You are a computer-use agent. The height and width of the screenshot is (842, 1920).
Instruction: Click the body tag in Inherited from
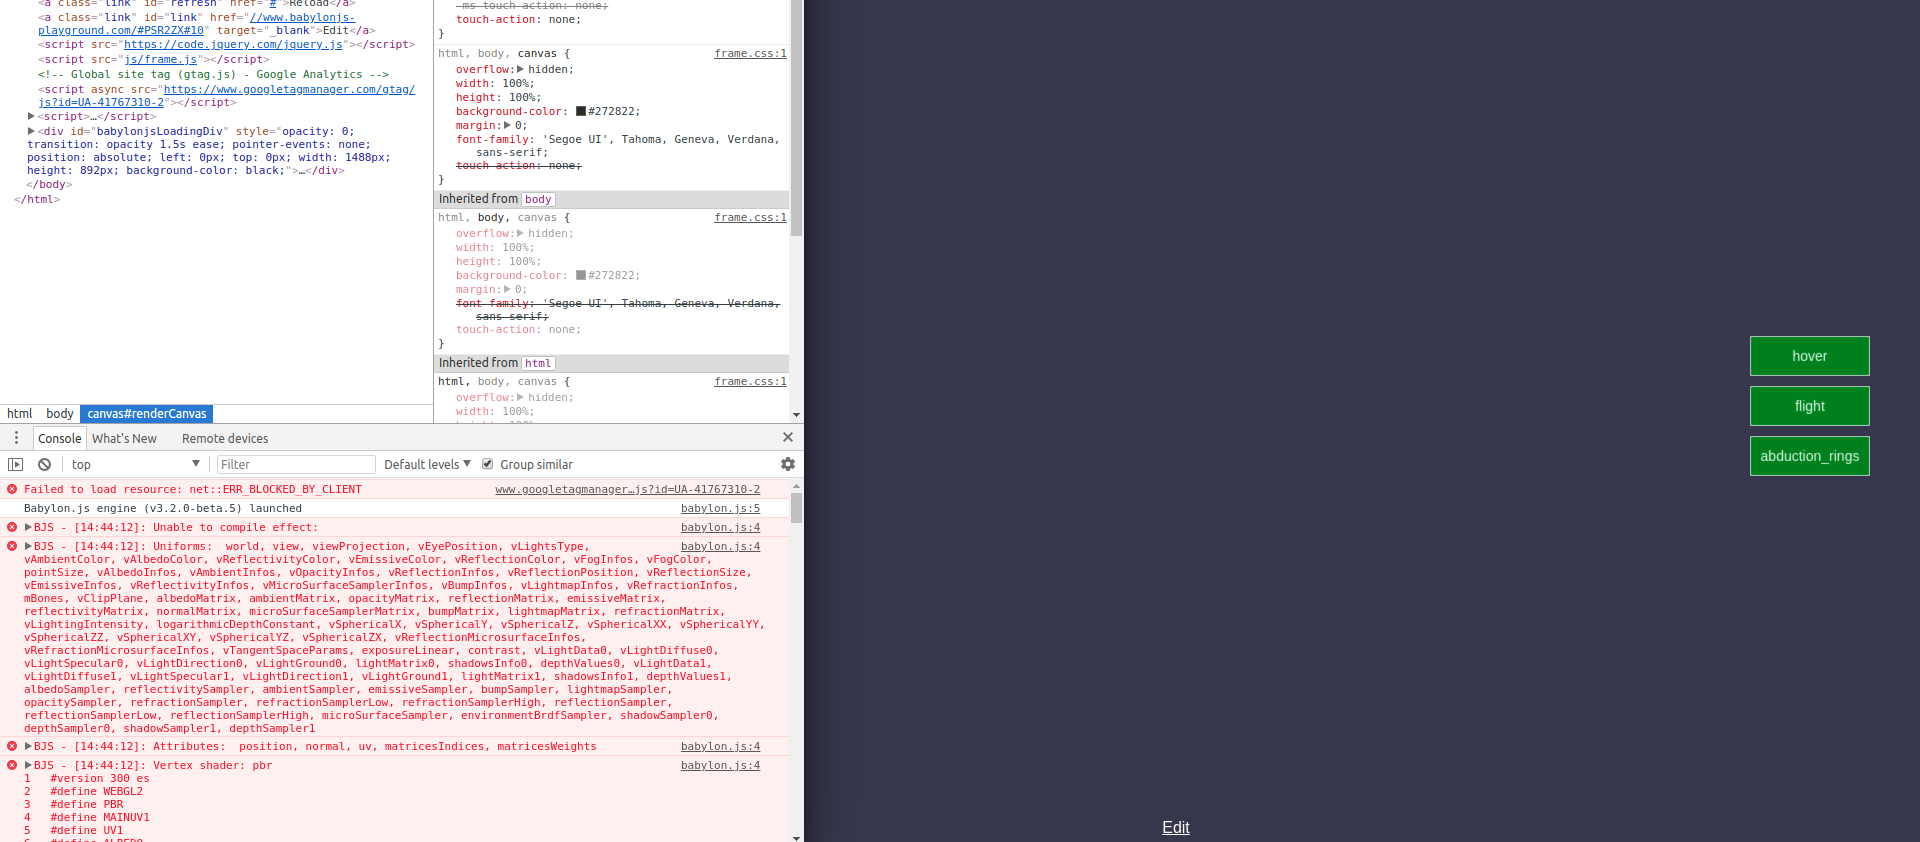coord(538,199)
